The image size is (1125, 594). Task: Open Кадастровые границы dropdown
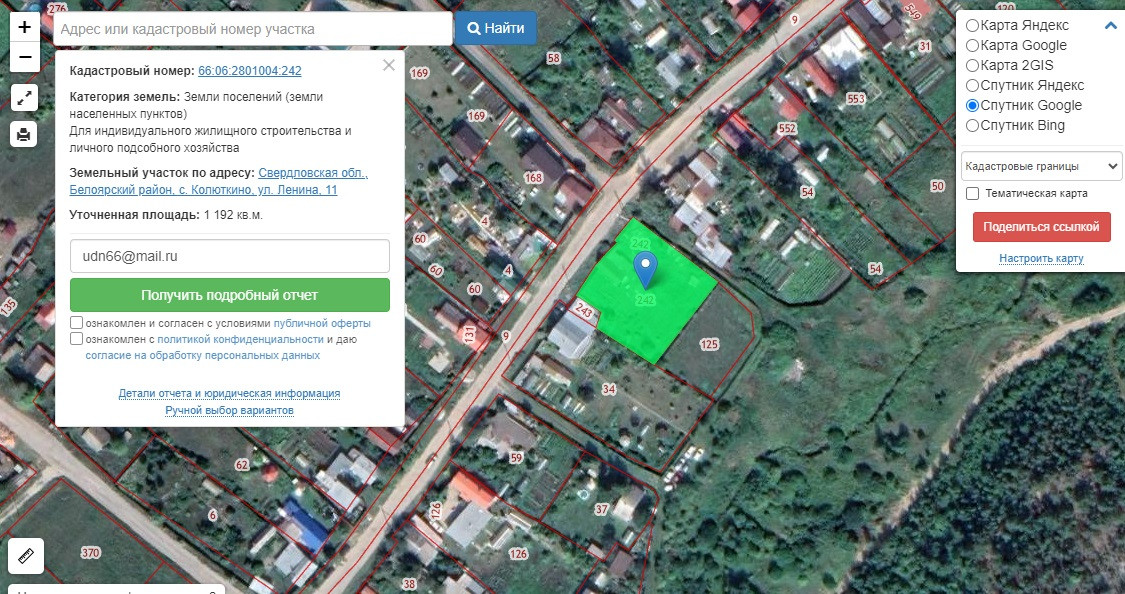point(1041,166)
